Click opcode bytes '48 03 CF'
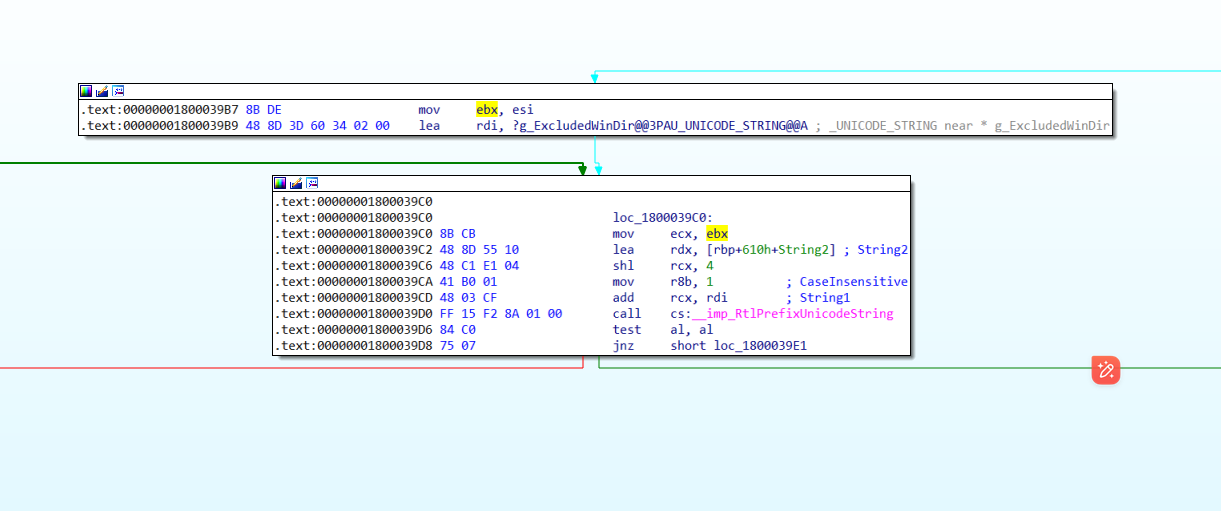Screen dimensions: 1221x511 (469, 298)
